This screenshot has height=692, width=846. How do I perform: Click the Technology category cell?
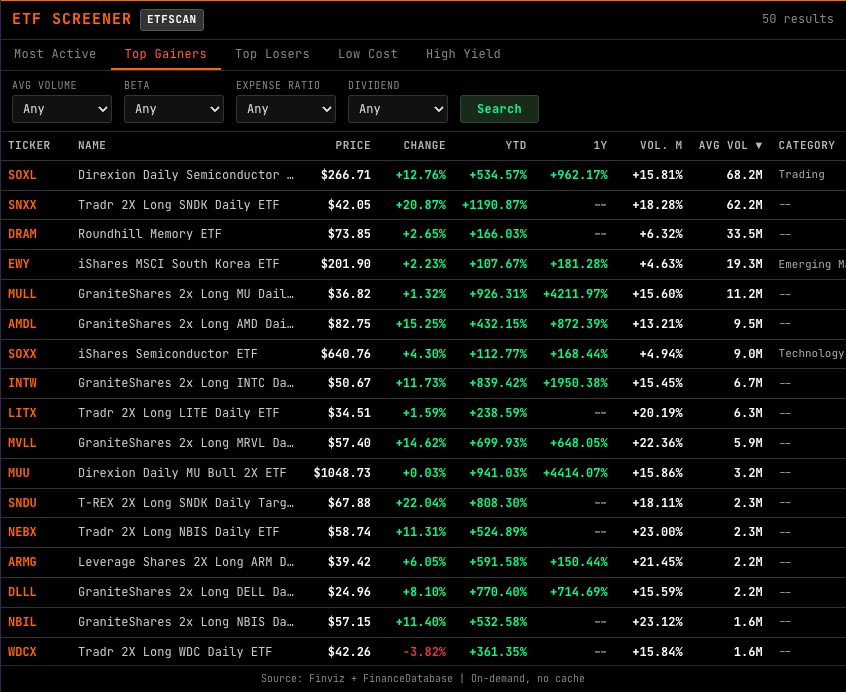click(811, 353)
